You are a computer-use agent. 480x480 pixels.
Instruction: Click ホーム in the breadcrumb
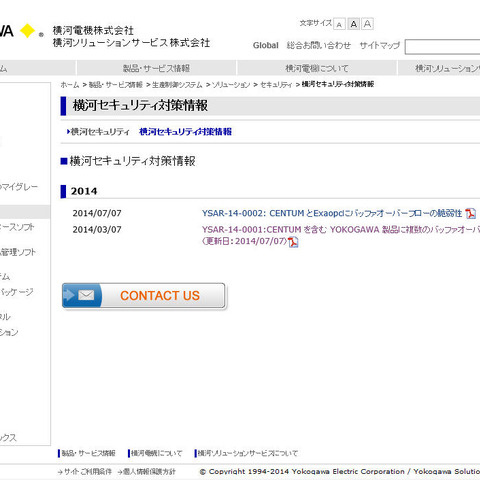point(70,85)
